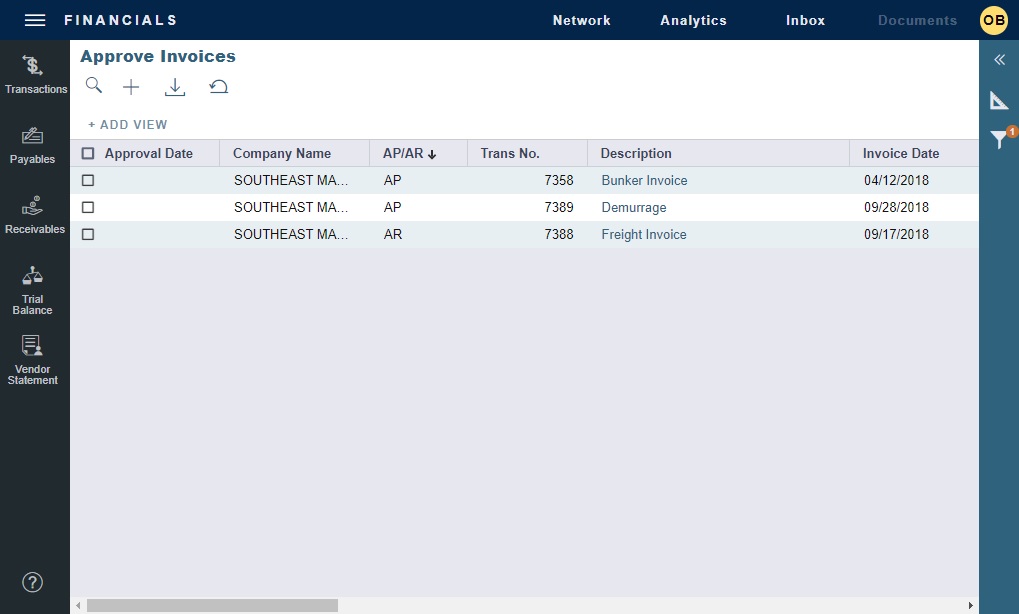Screen dimensions: 1019x614
Task: Go to the Analytics menu
Action: point(693,20)
